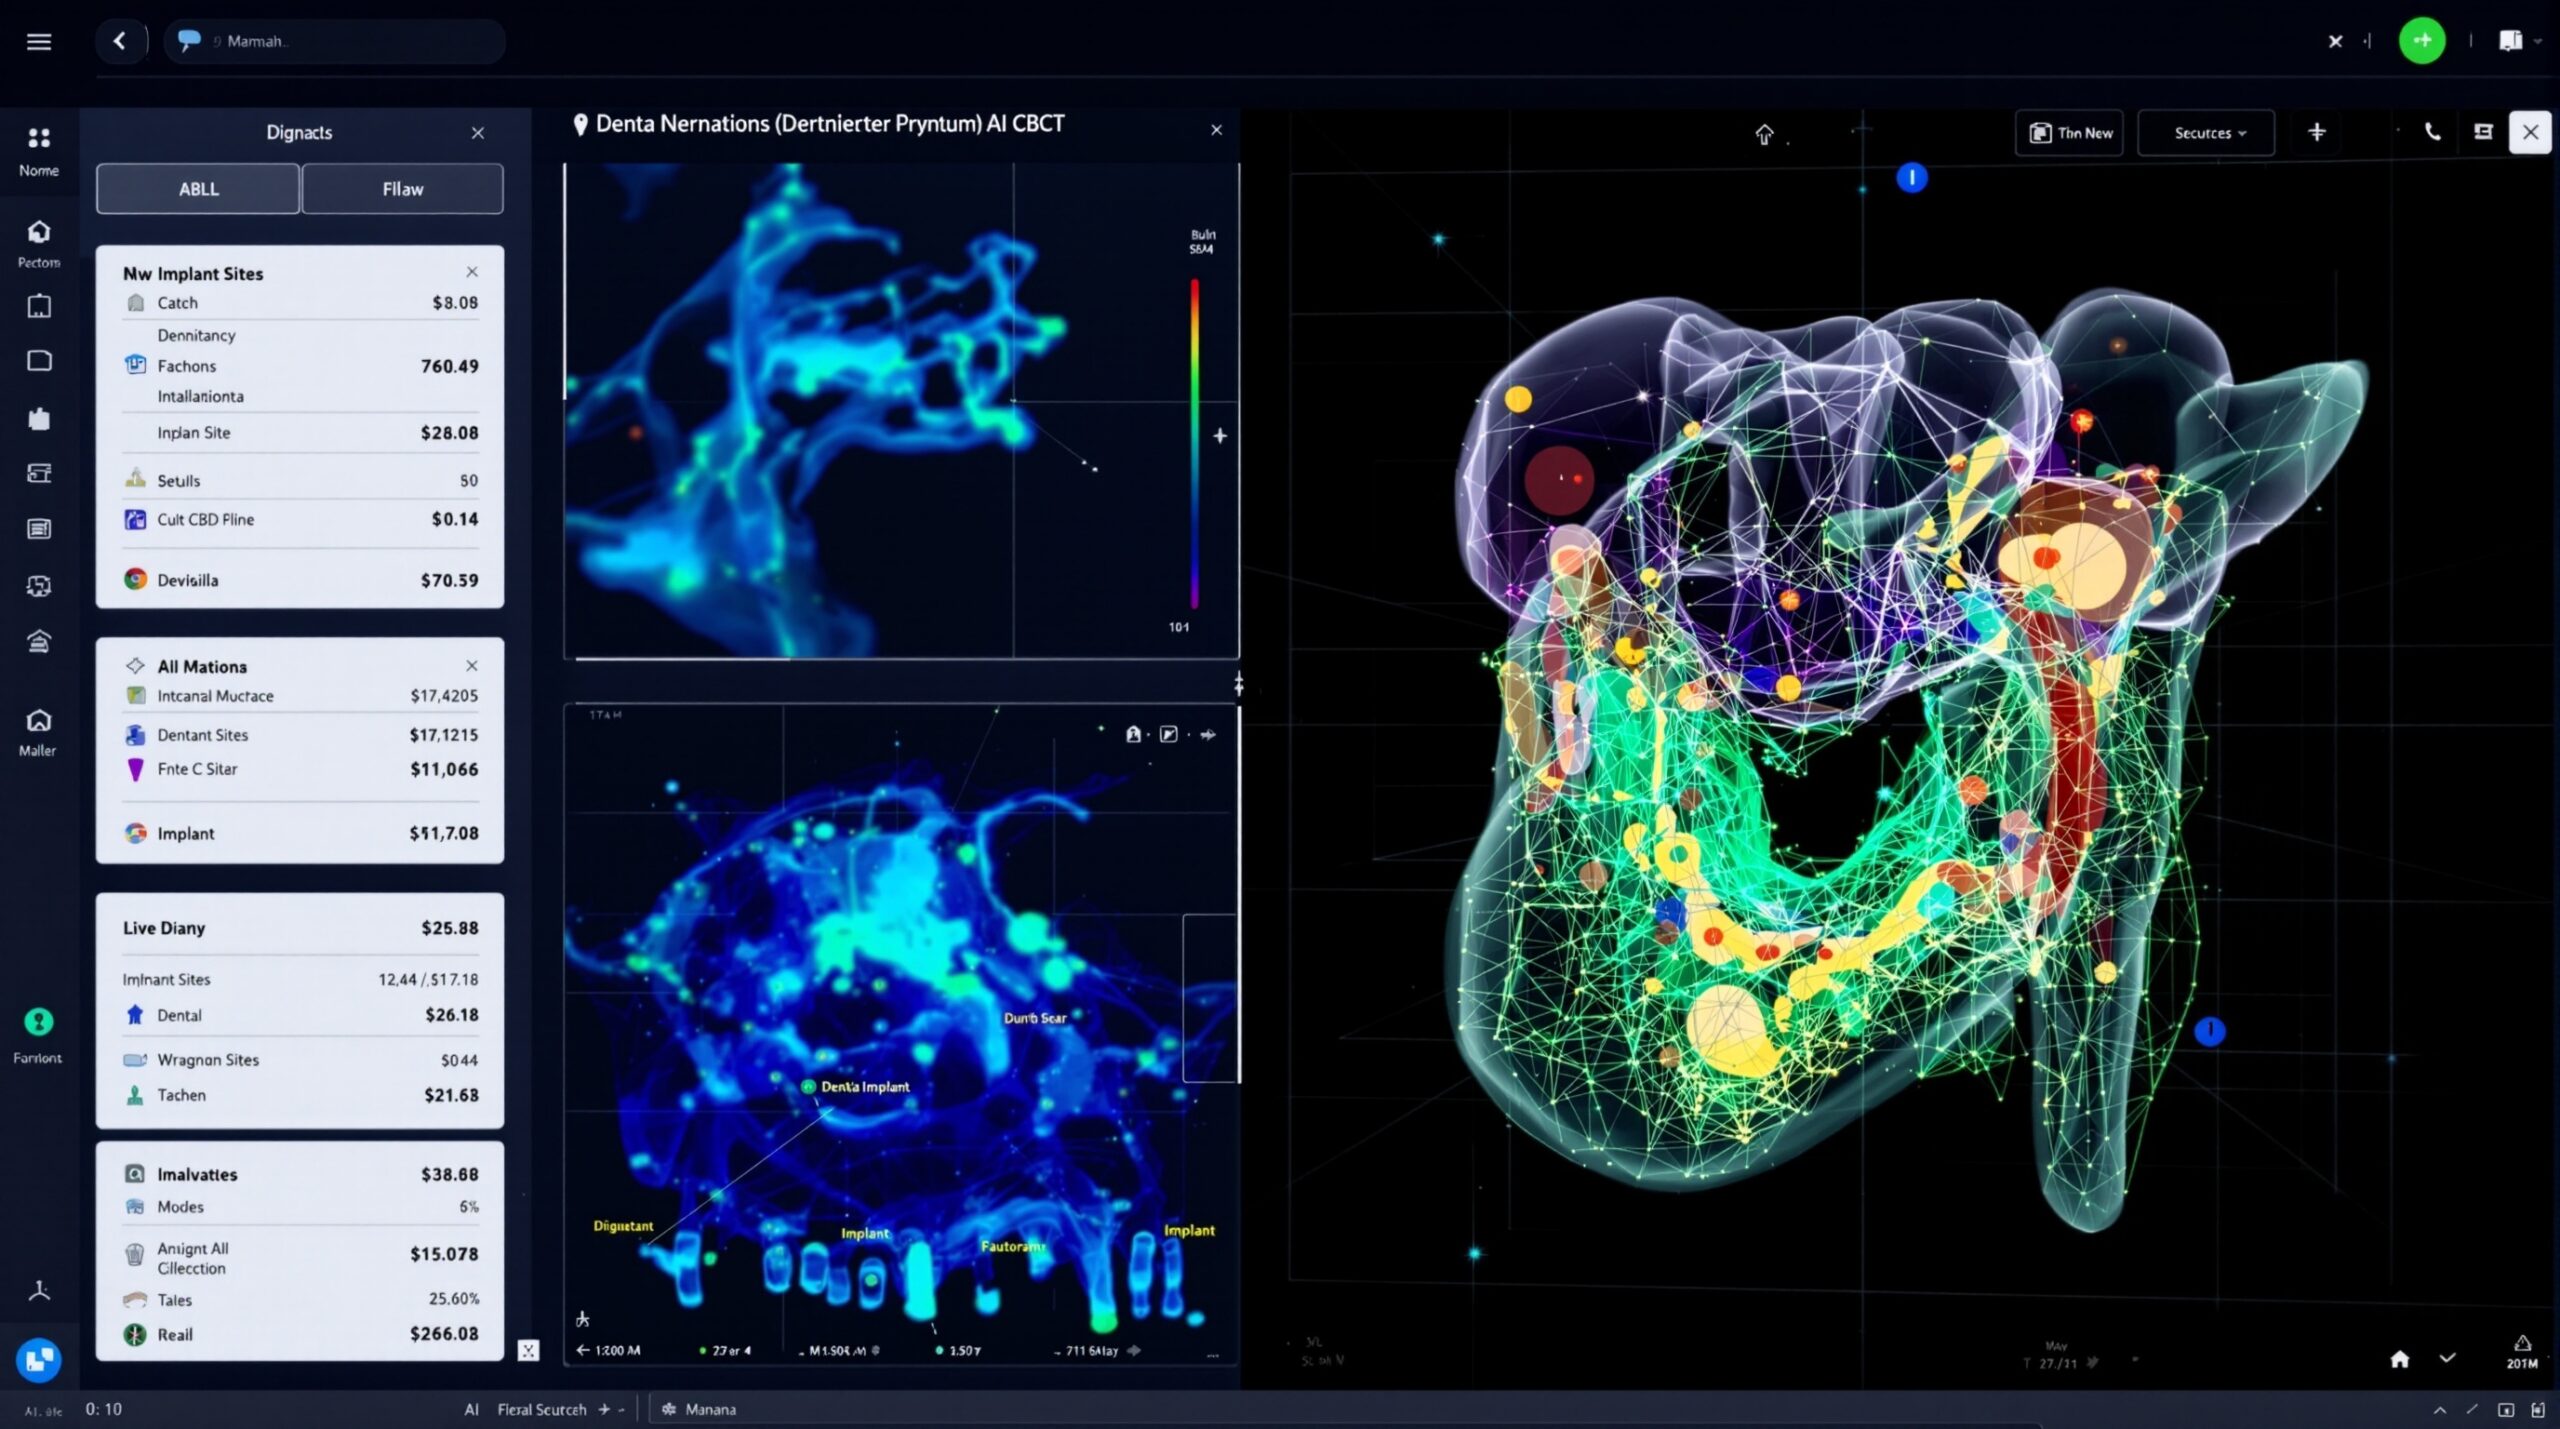Click the Thn New button
Screen dimensions: 2560x1429
click(x=2069, y=131)
